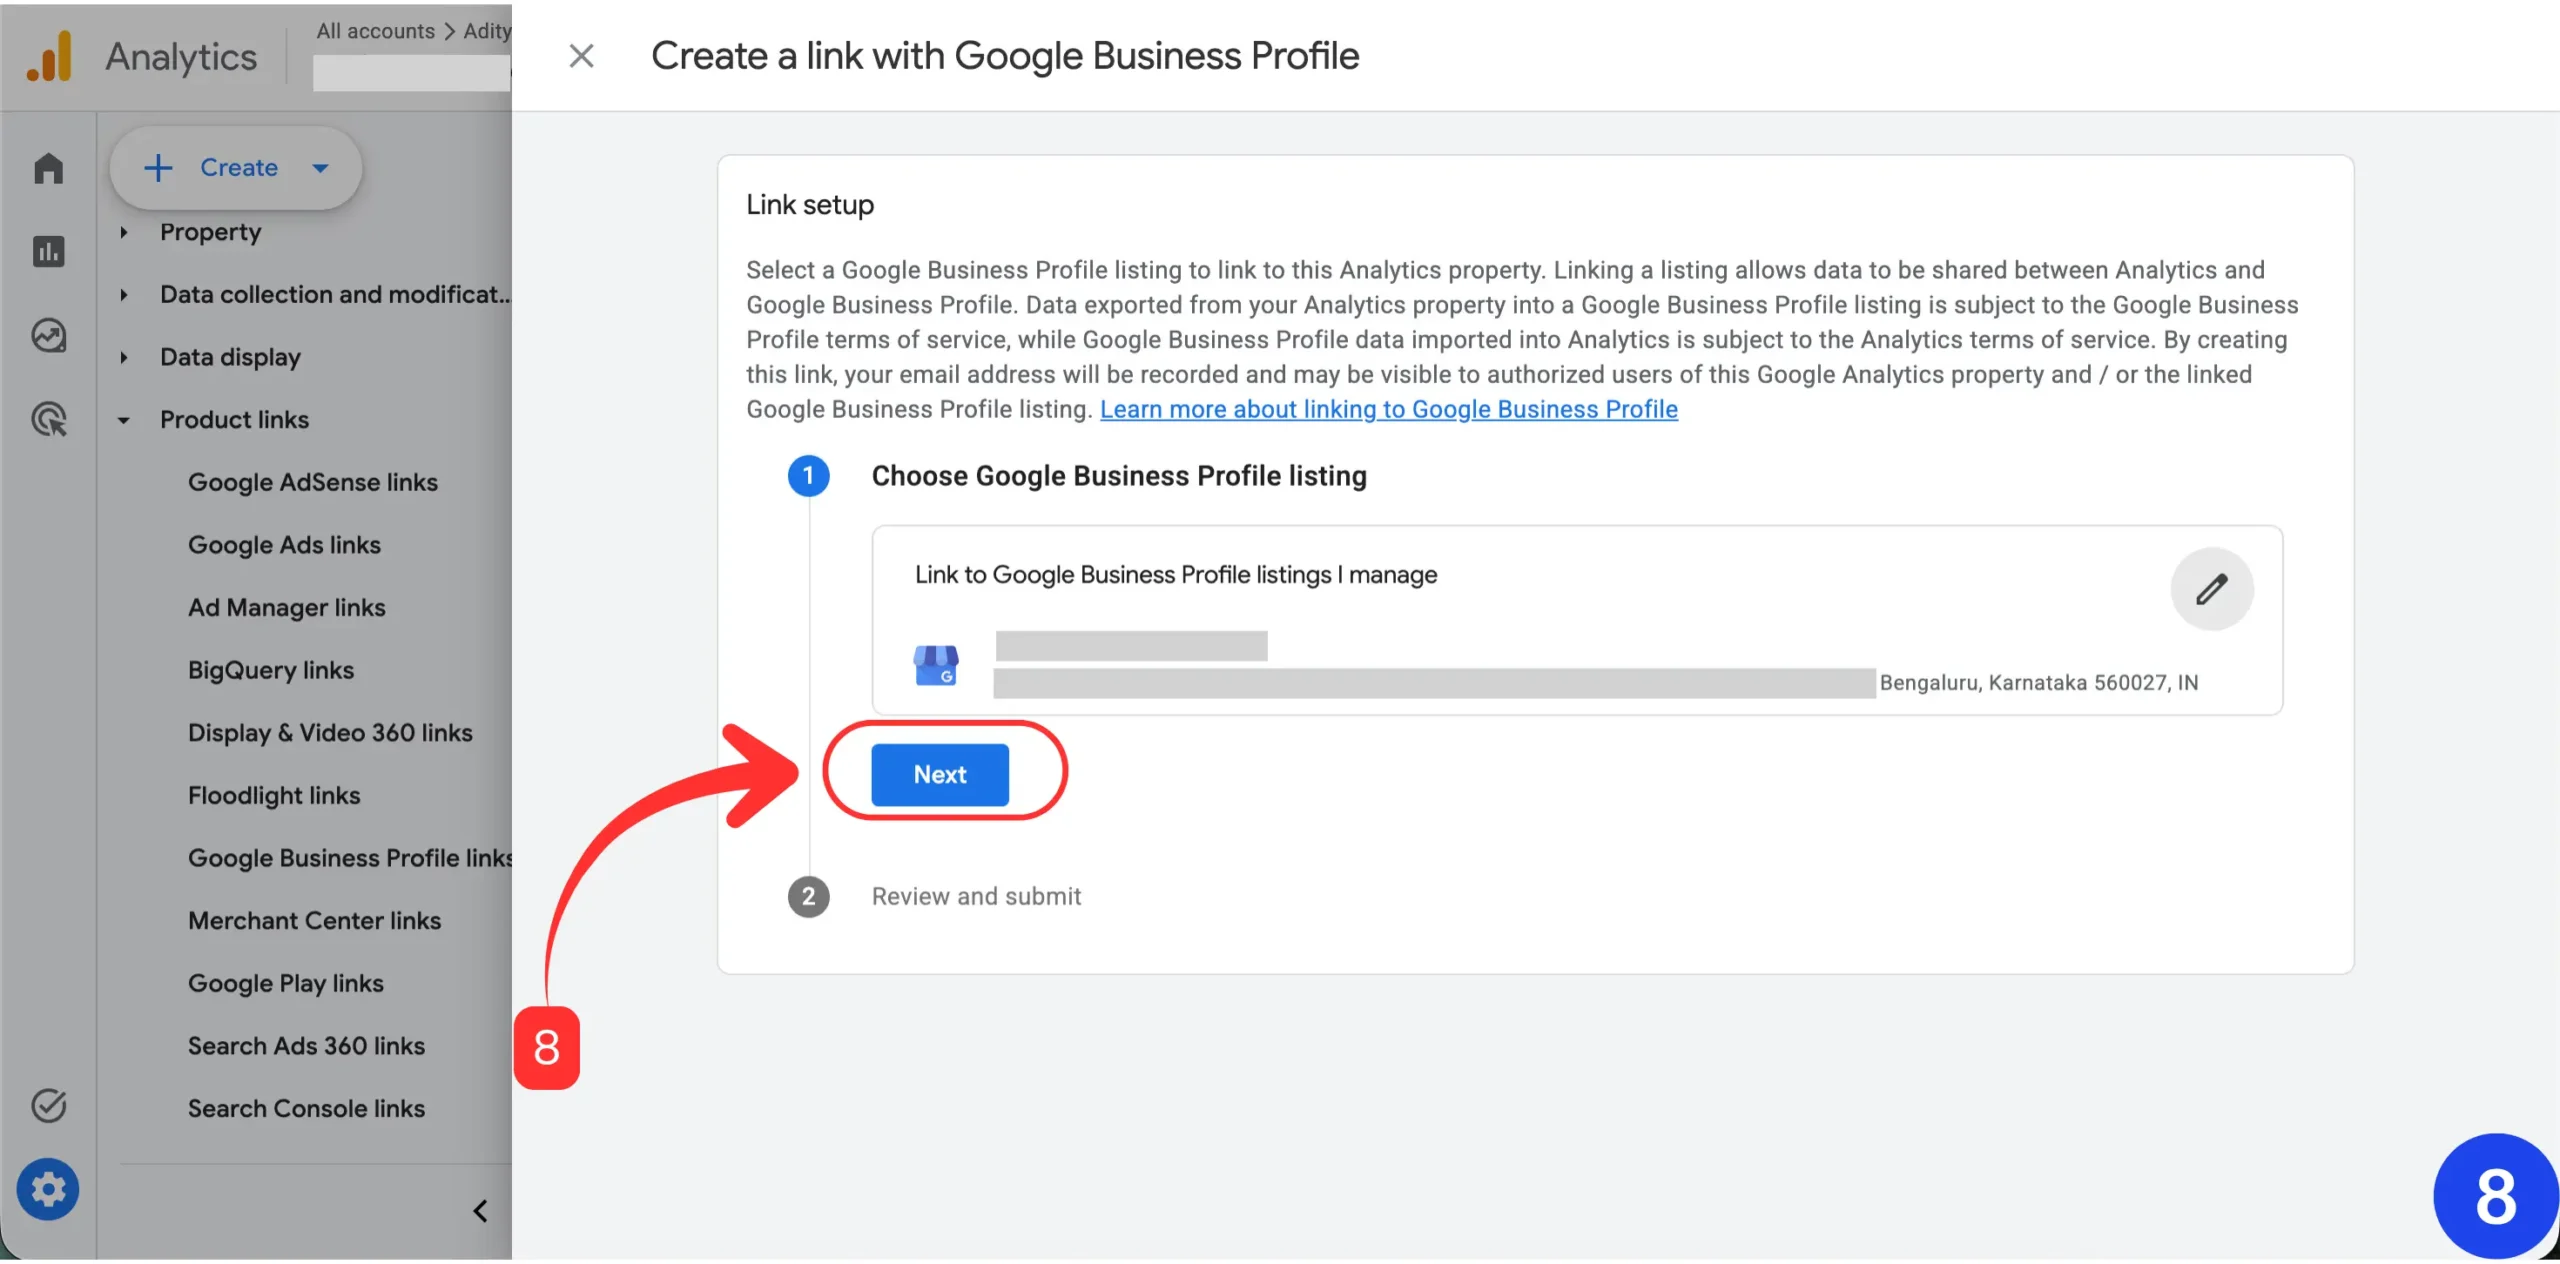
Task: Expand the Property section
Action: [x=210, y=232]
